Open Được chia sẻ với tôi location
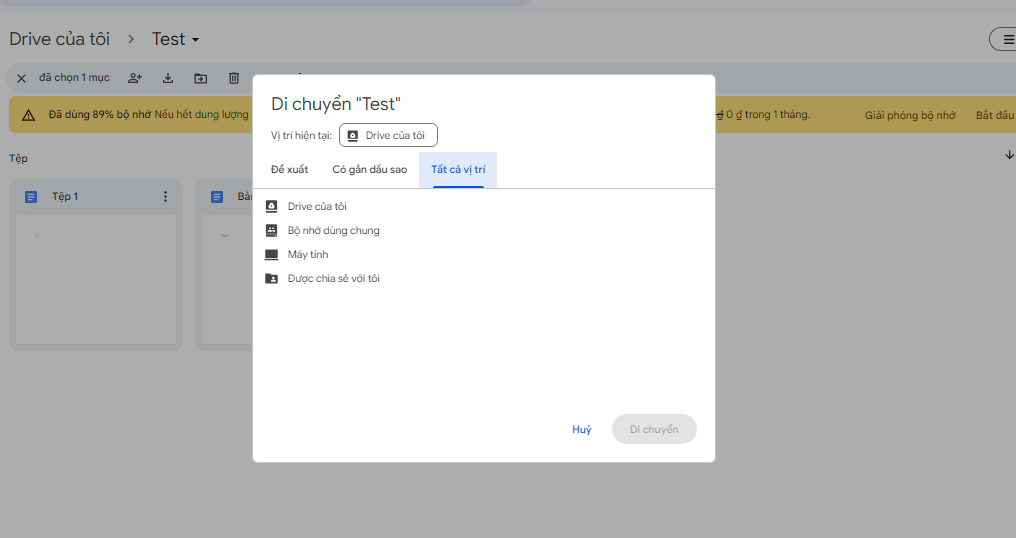1016x538 pixels. pos(333,279)
